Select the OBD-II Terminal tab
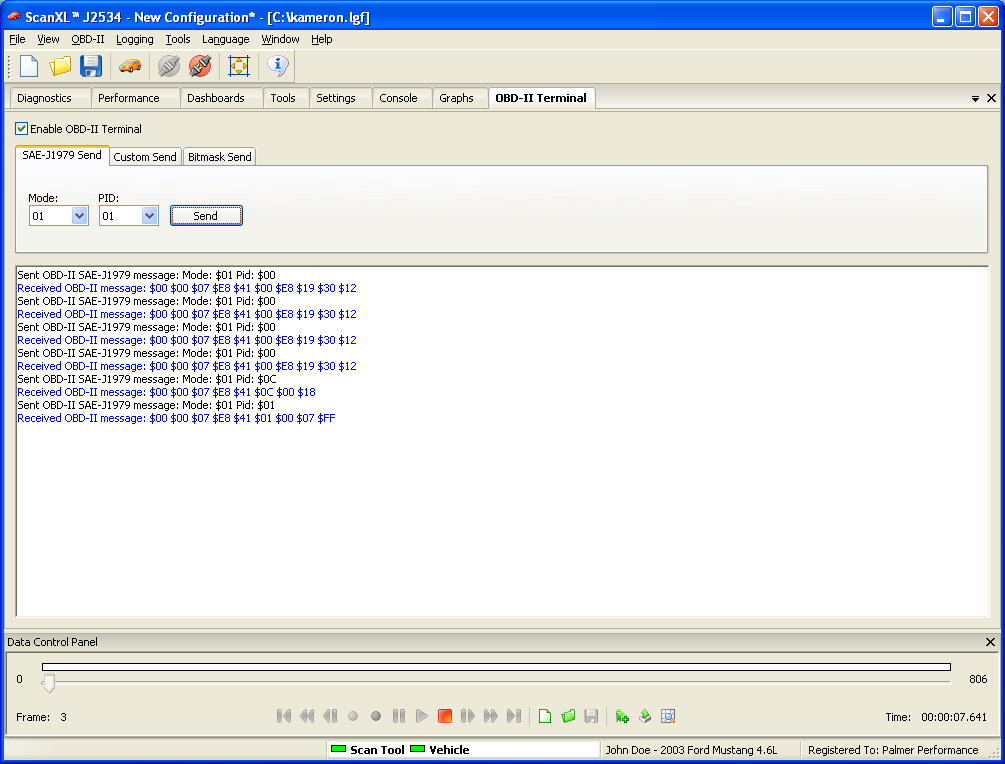The image size is (1005, 764). pos(541,98)
